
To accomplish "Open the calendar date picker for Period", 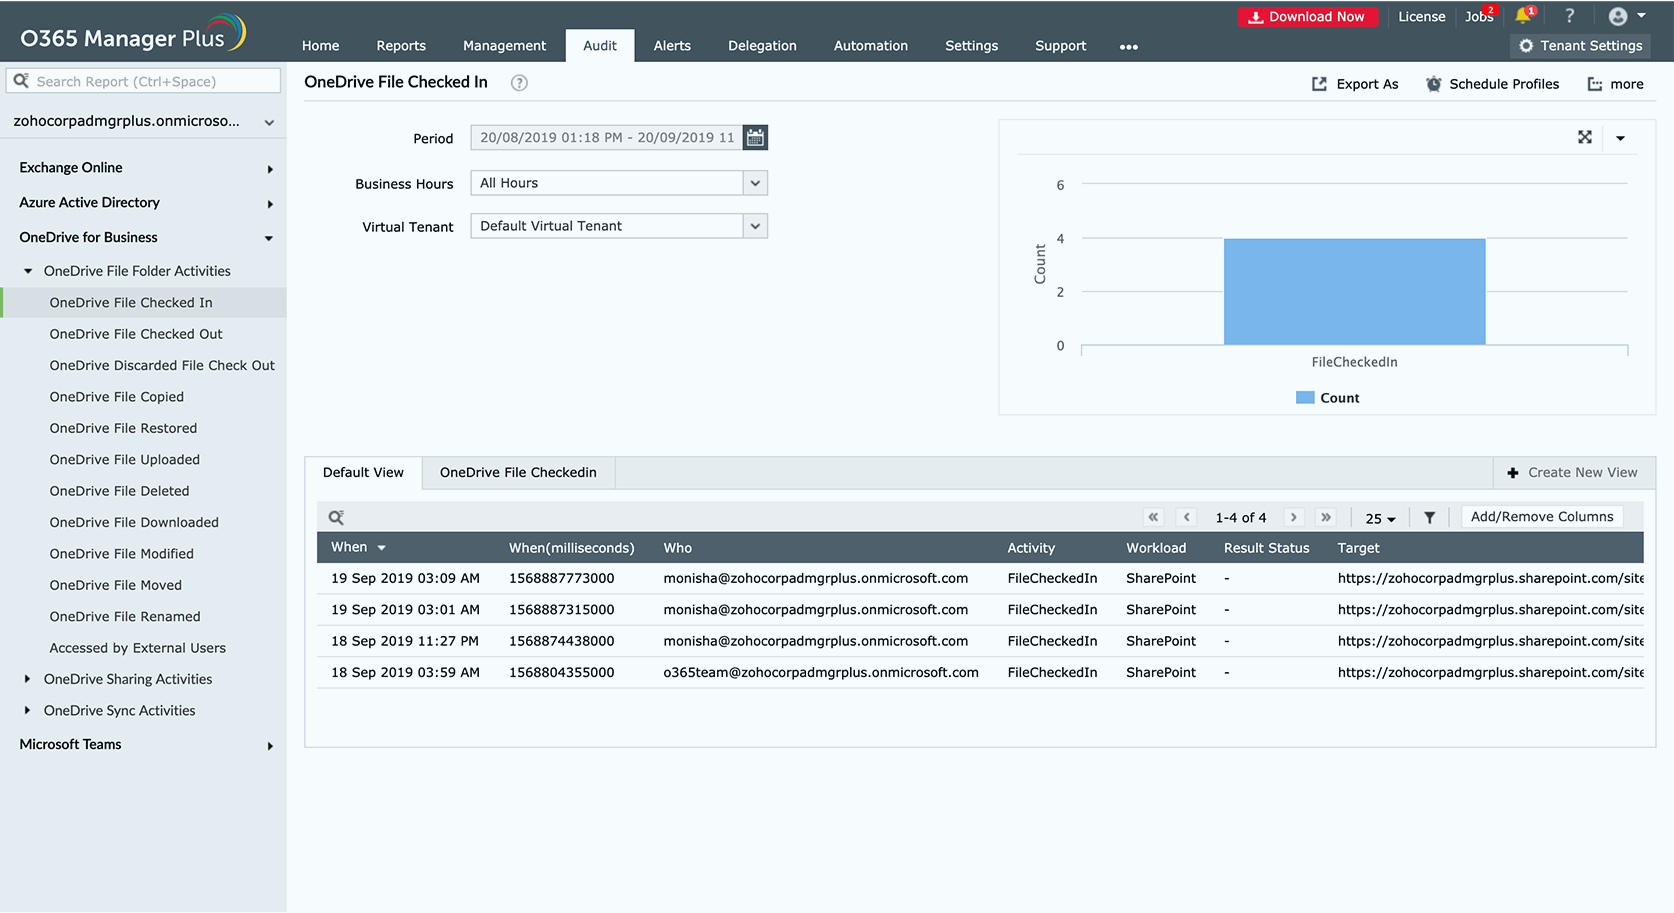I will point(755,138).
